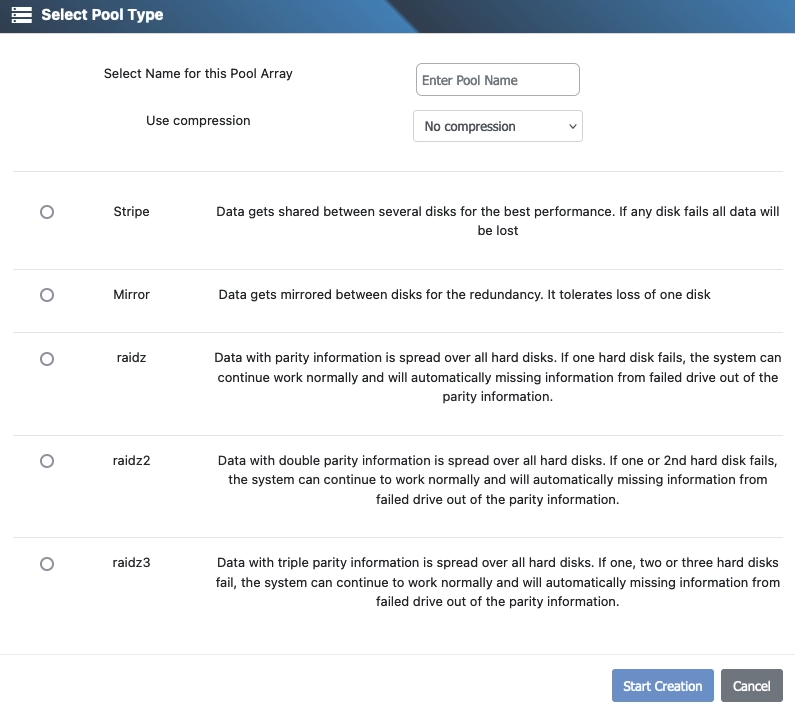Viewport: 795px width, 712px height.
Task: Select the Stripe radio button
Action: point(47,212)
